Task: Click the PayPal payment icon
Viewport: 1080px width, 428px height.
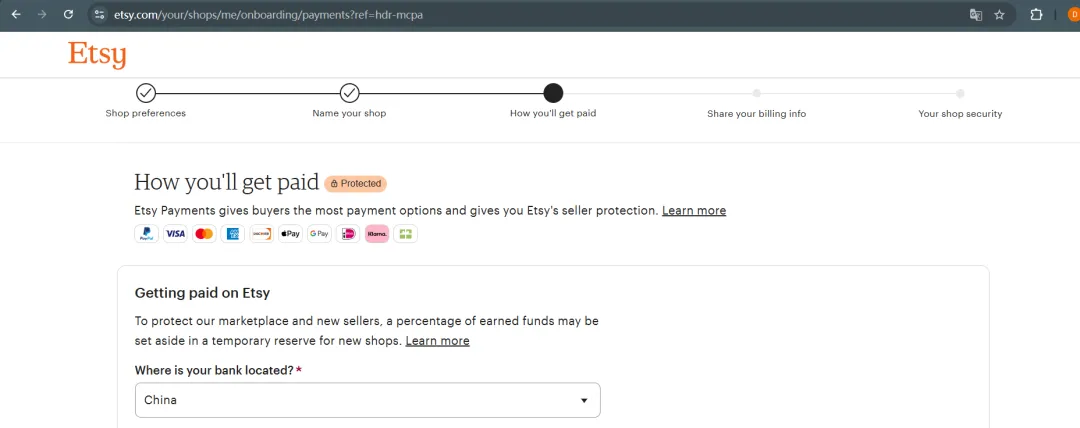Action: click(x=146, y=234)
